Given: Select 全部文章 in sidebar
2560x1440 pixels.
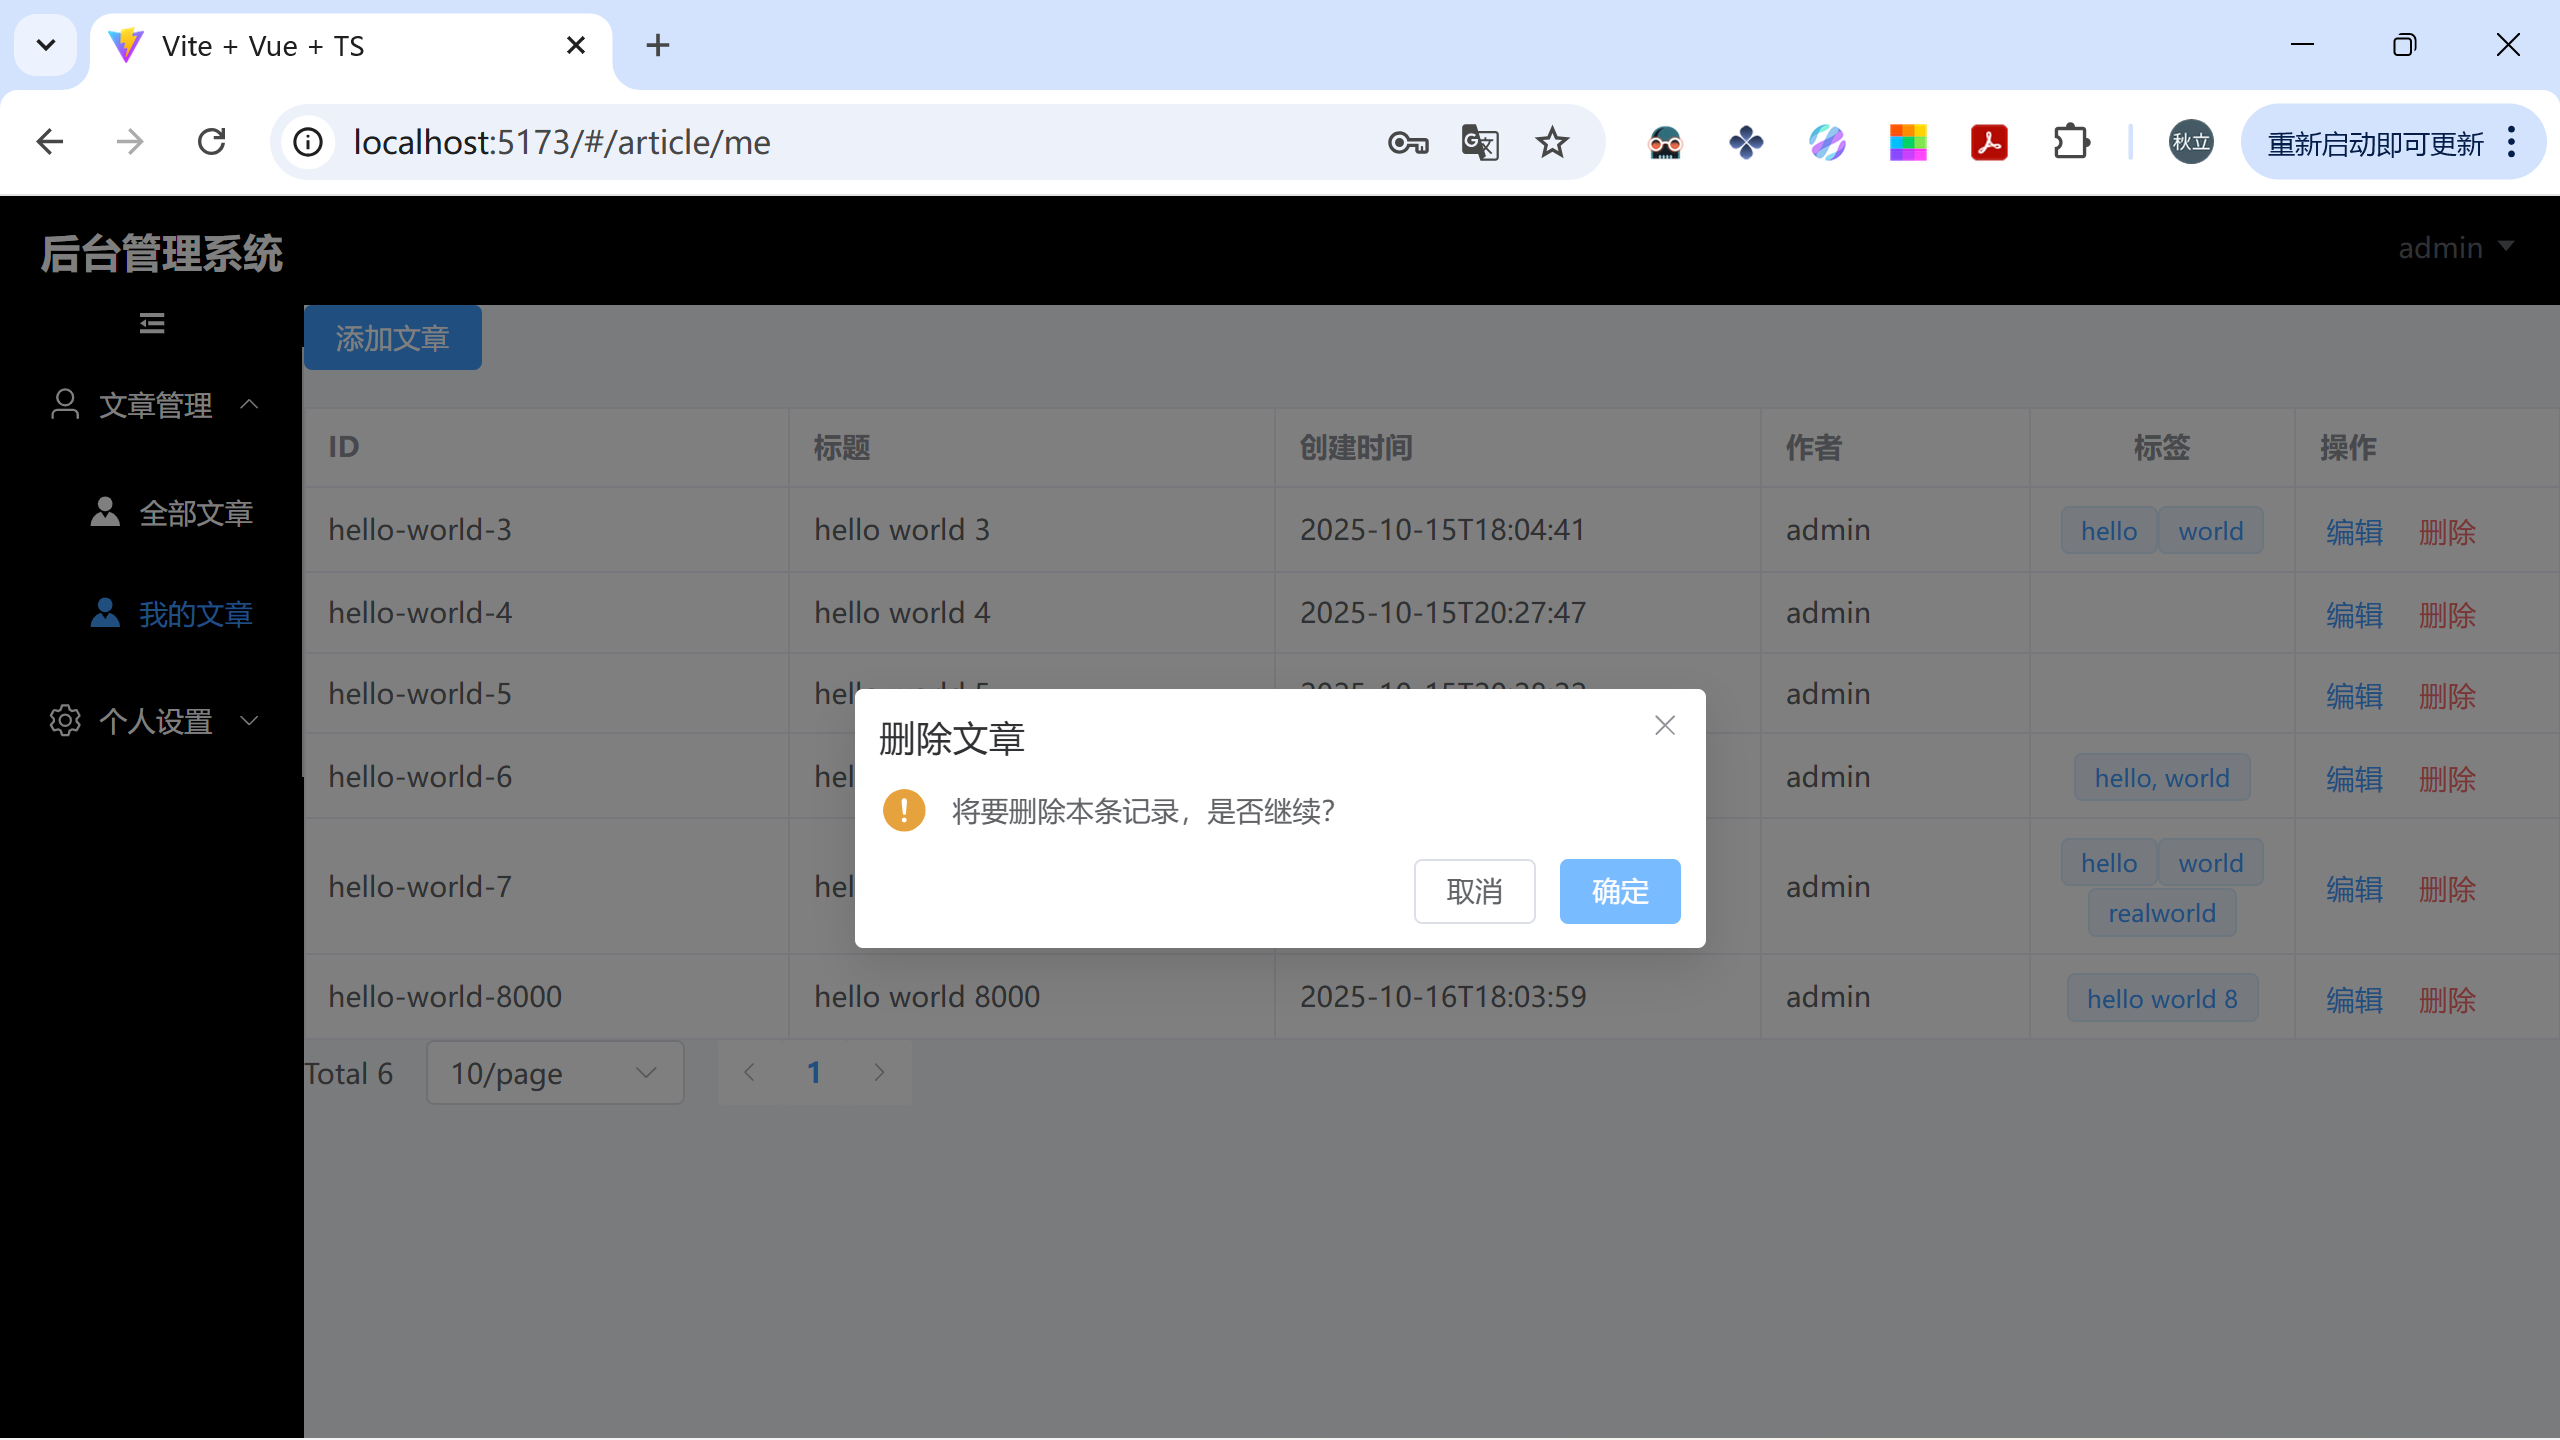Looking at the screenshot, I should (x=195, y=513).
